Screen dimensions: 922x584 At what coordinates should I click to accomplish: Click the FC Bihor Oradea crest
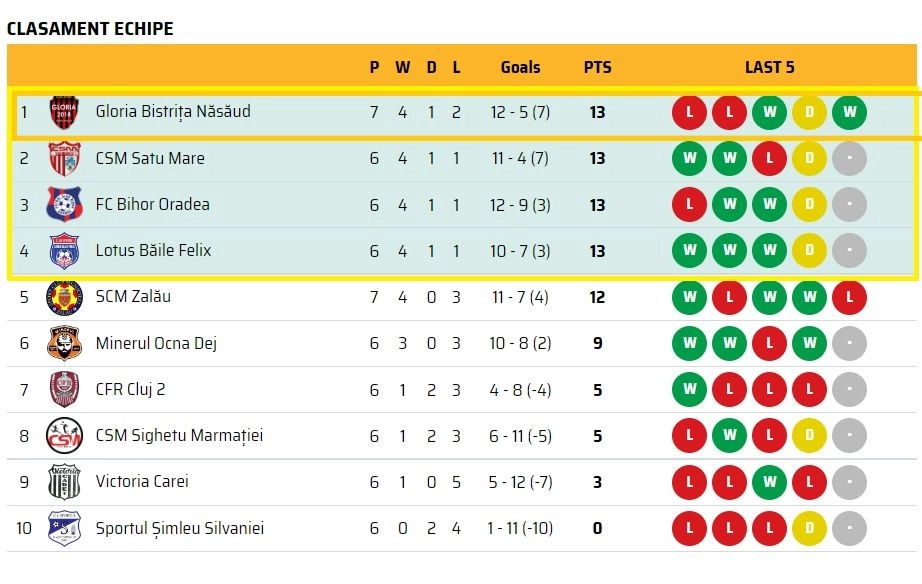[64, 204]
